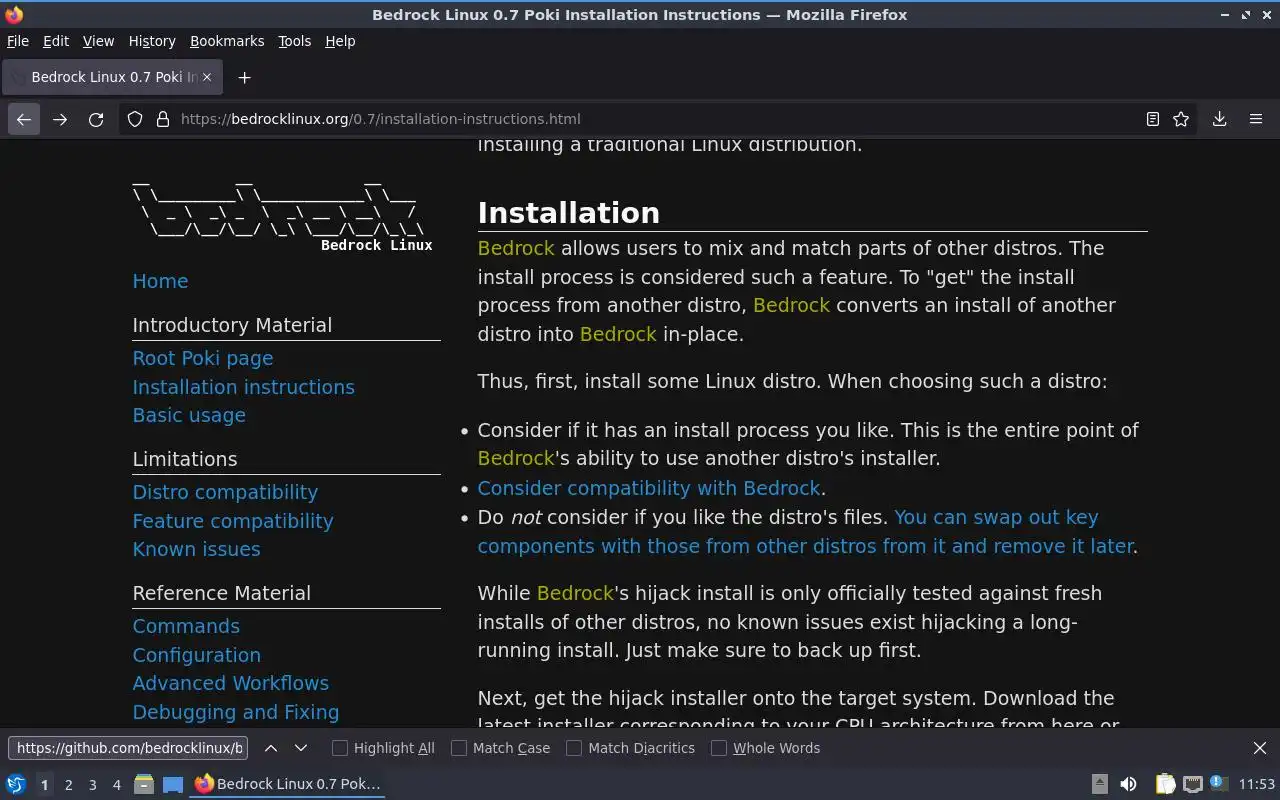Open the History menu
Image resolution: width=1280 pixels, height=800 pixels.
[x=152, y=41]
